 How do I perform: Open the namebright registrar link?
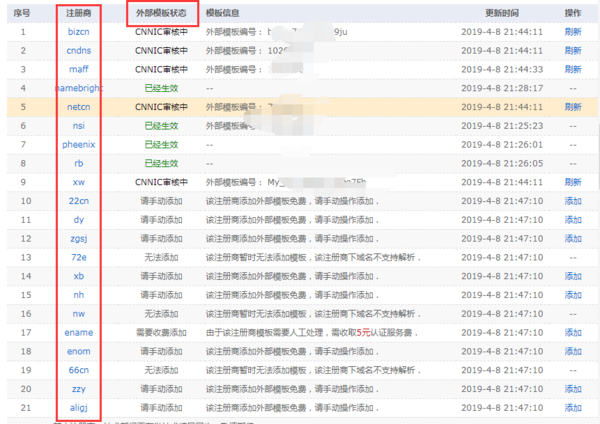(x=78, y=88)
